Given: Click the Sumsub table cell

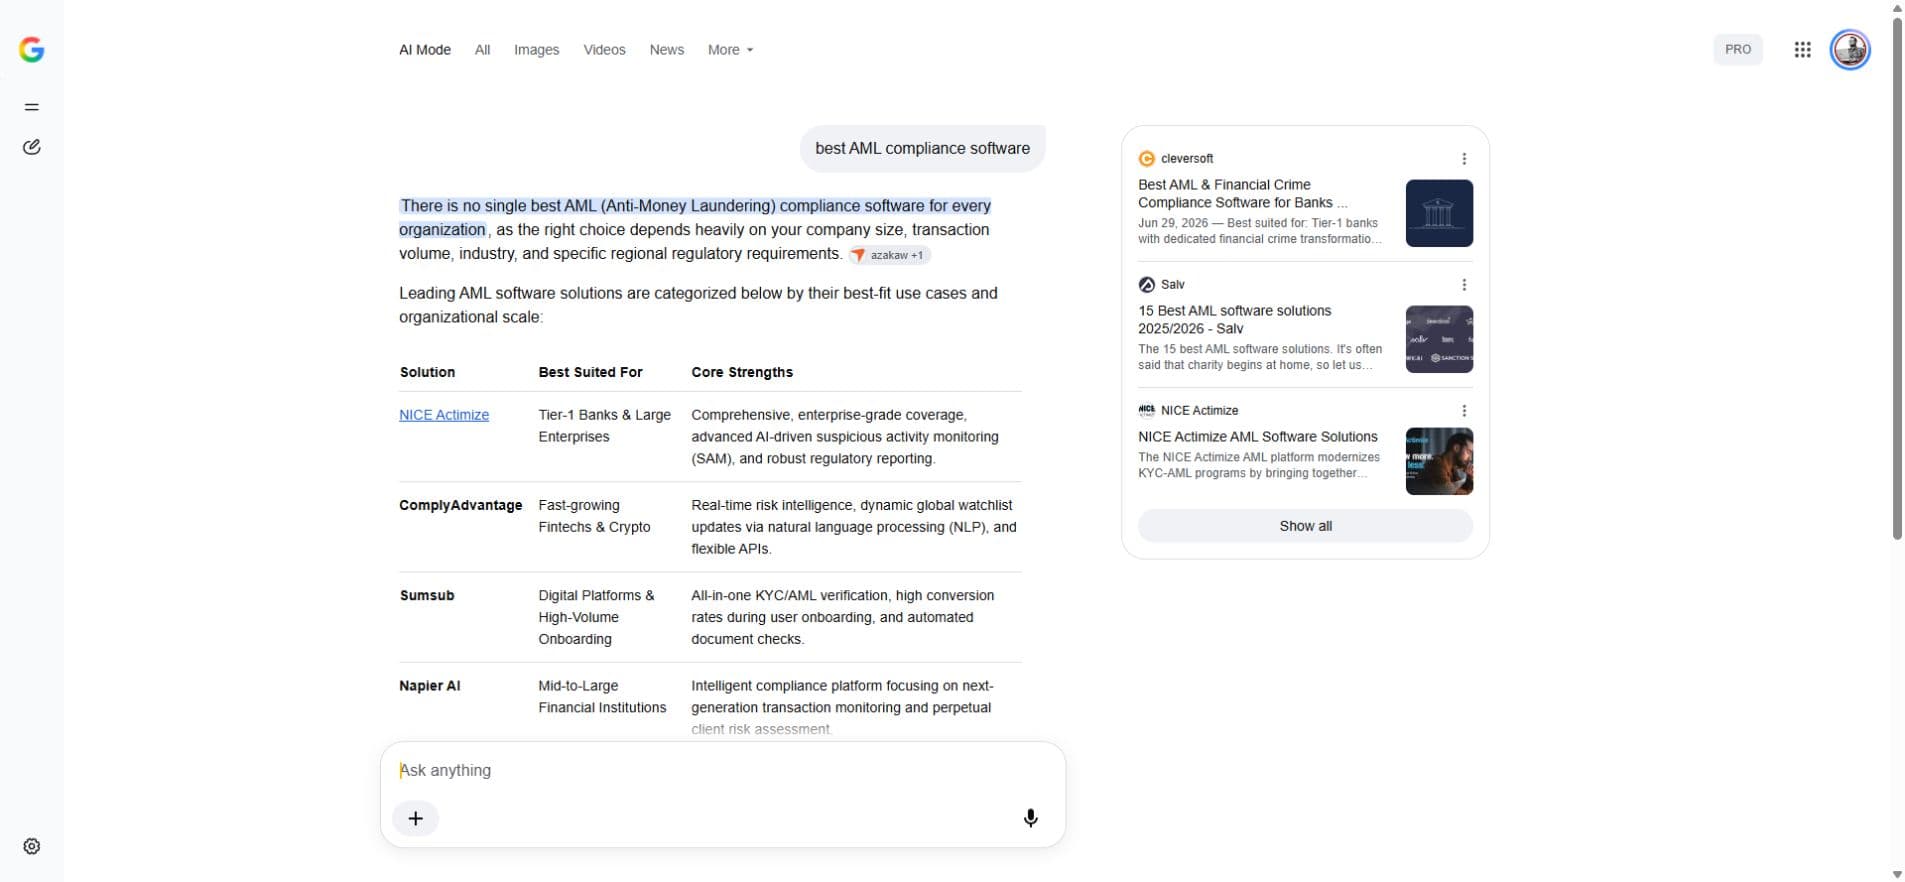Looking at the screenshot, I should click(x=427, y=595).
